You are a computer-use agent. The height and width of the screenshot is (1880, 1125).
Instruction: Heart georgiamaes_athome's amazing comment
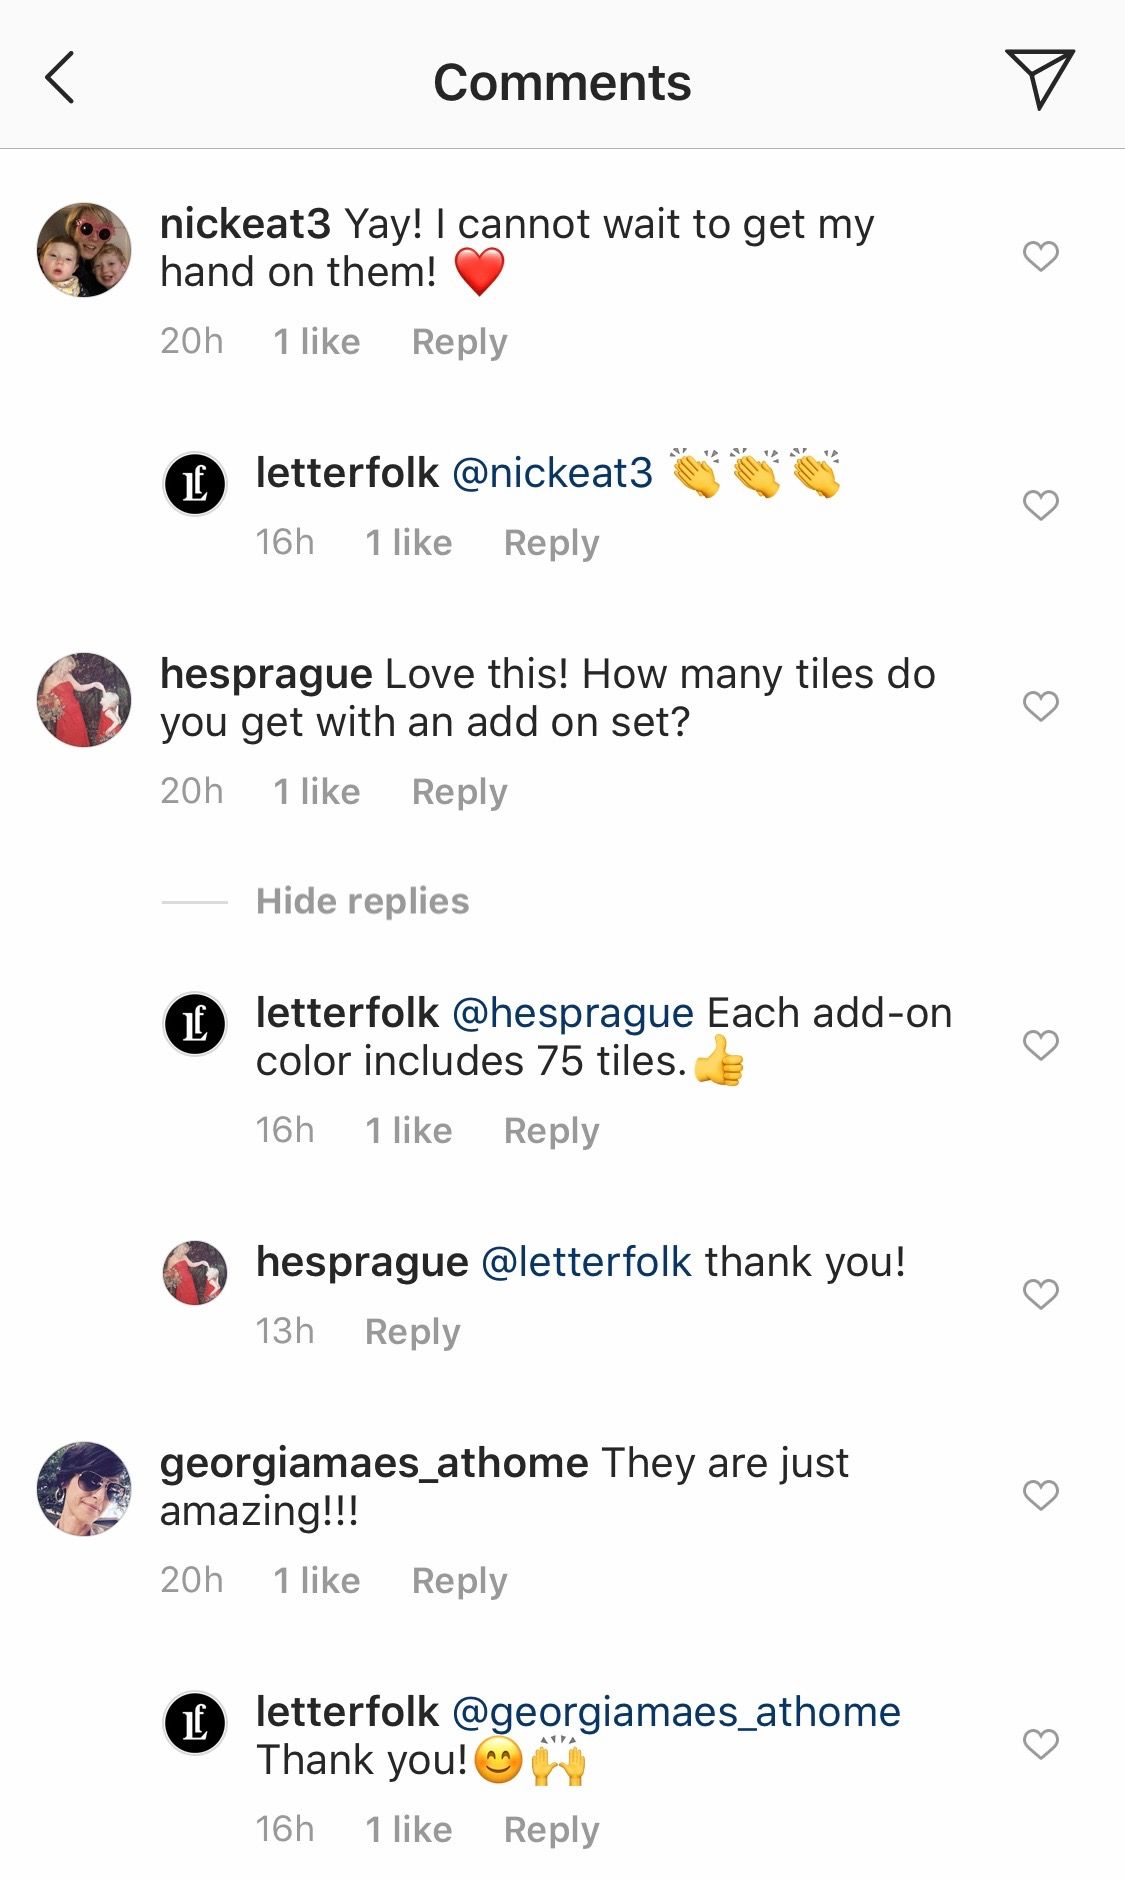(1040, 1495)
